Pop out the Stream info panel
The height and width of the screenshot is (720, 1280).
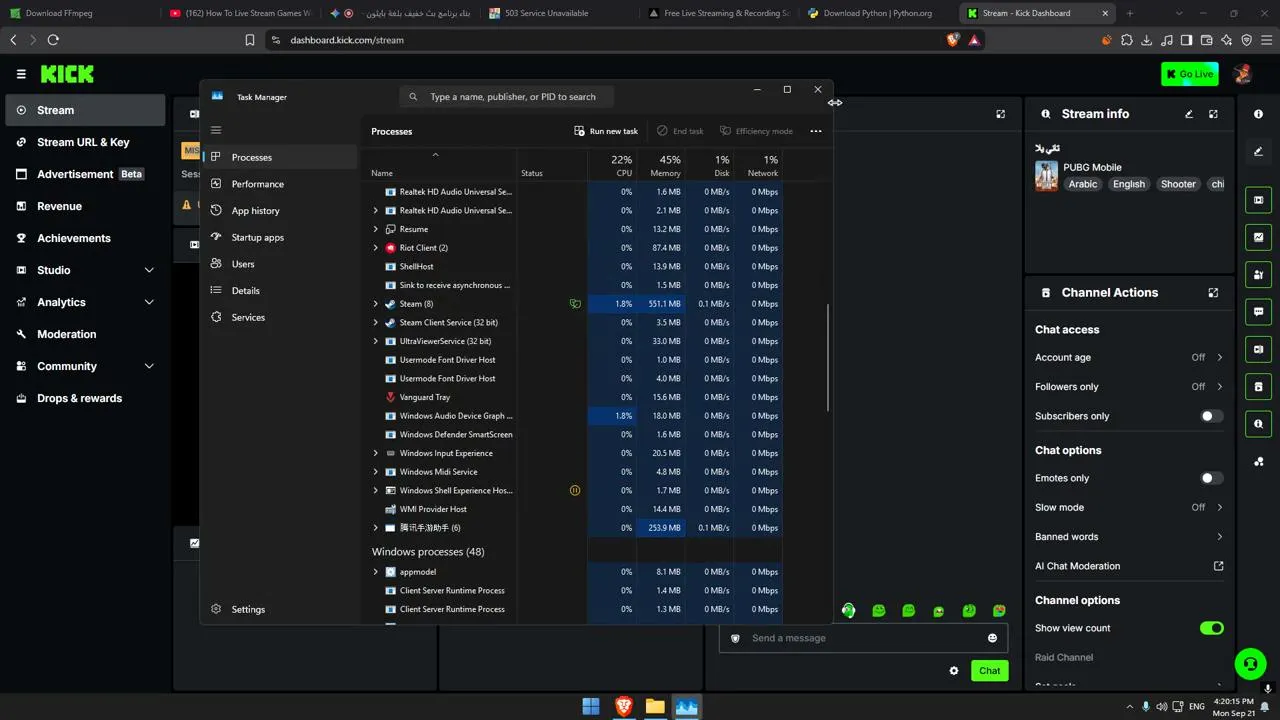[x=1213, y=114]
